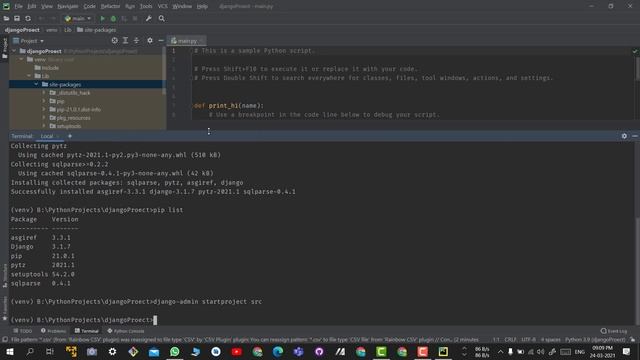The width and height of the screenshot is (640, 360).
Task: Open WhatsApp from the taskbar
Action: point(175,351)
